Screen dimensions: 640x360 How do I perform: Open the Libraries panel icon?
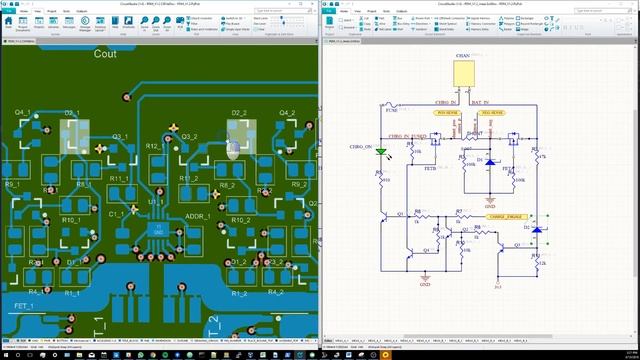tap(53, 23)
